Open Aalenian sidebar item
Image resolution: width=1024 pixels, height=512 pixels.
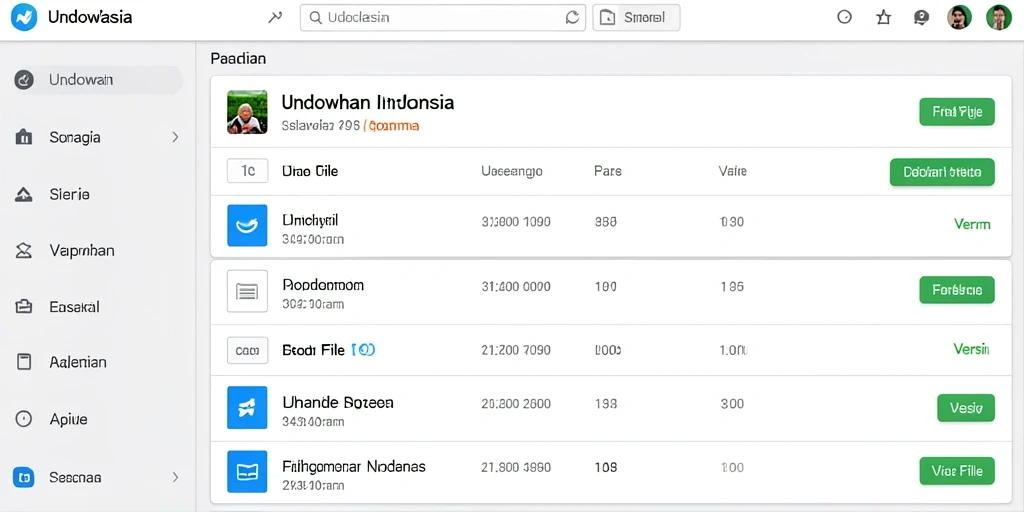point(98,362)
